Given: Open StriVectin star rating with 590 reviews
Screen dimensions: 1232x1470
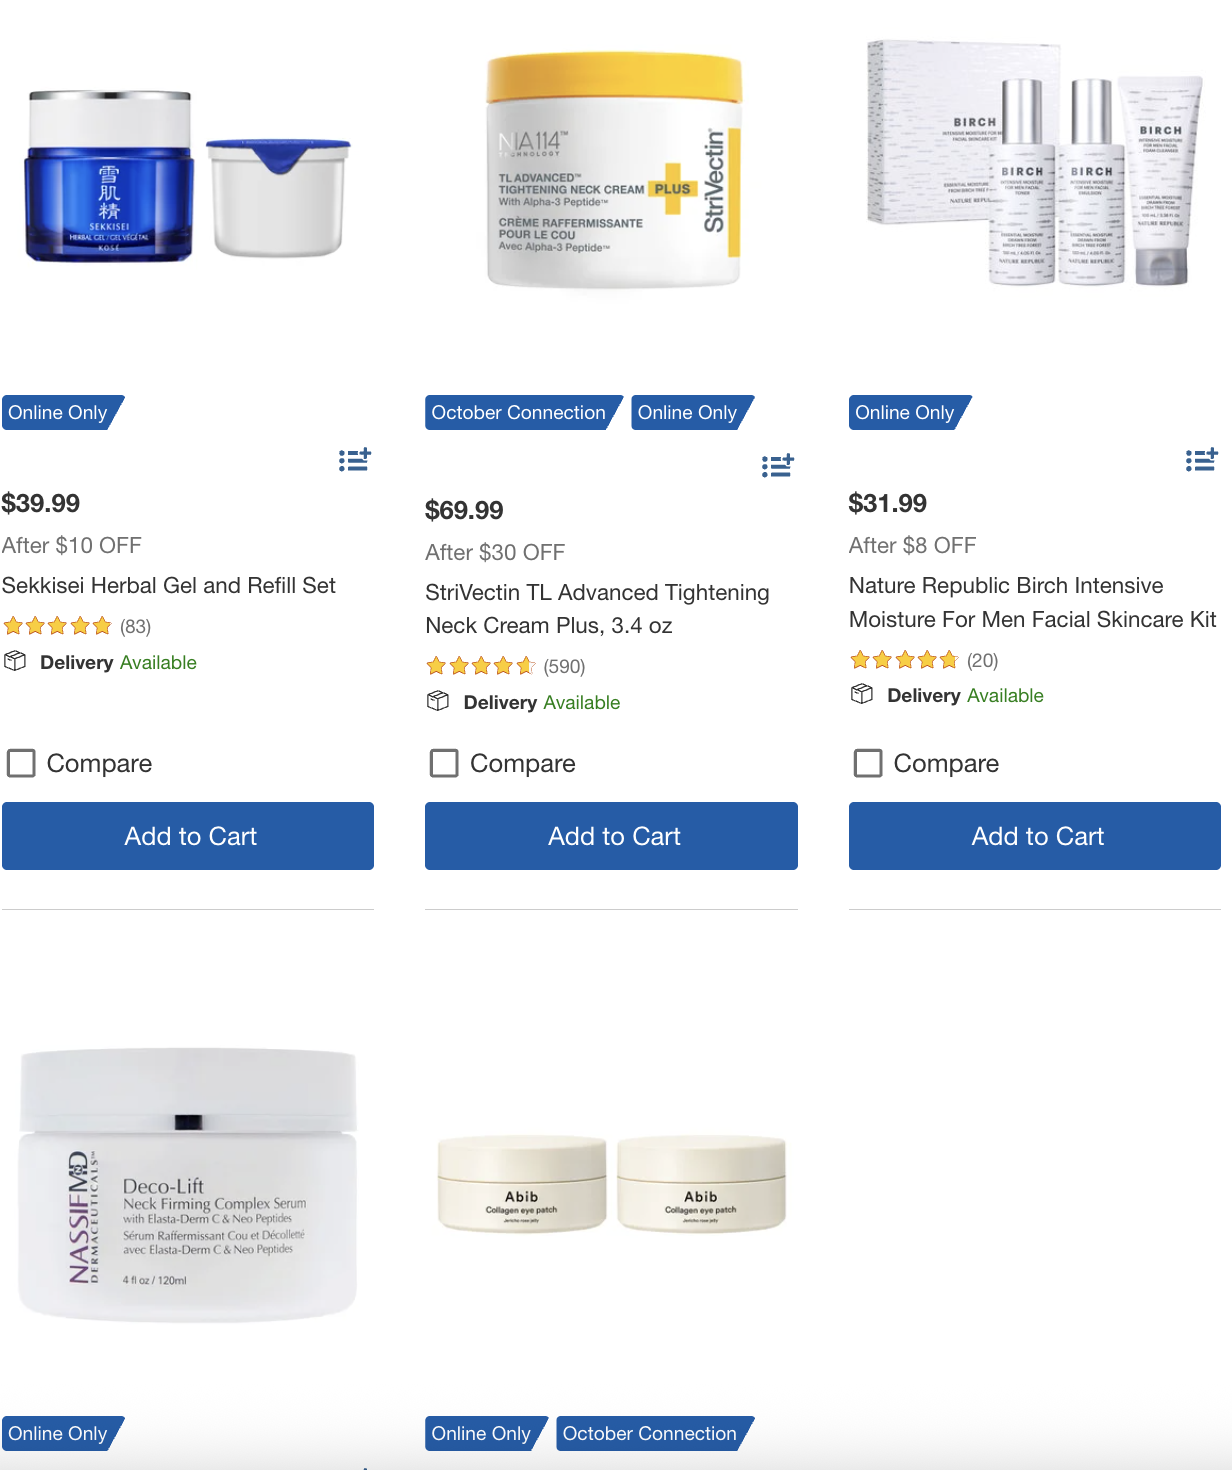Looking at the screenshot, I should pyautogui.click(x=505, y=667).
